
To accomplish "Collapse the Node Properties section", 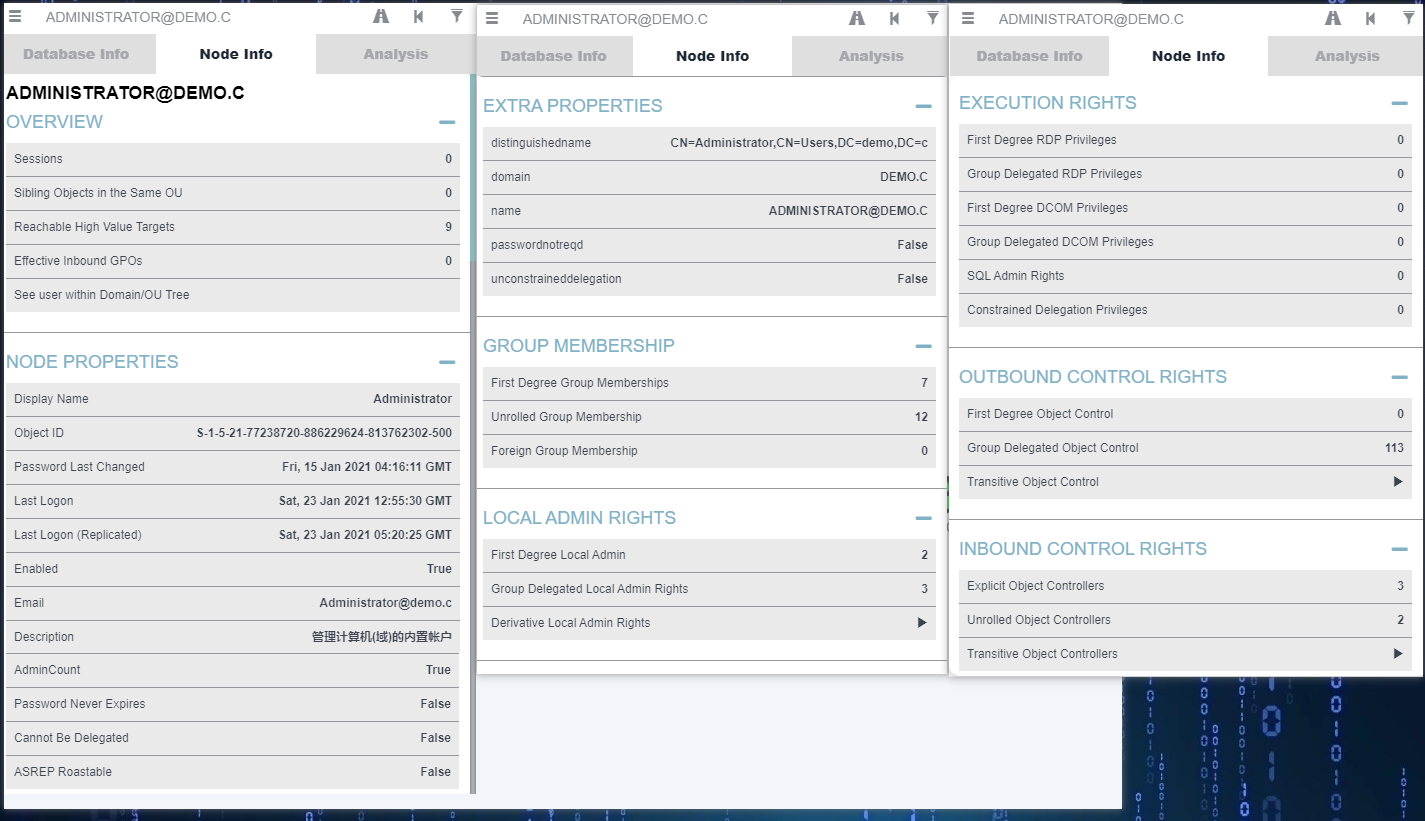I will click(447, 362).
